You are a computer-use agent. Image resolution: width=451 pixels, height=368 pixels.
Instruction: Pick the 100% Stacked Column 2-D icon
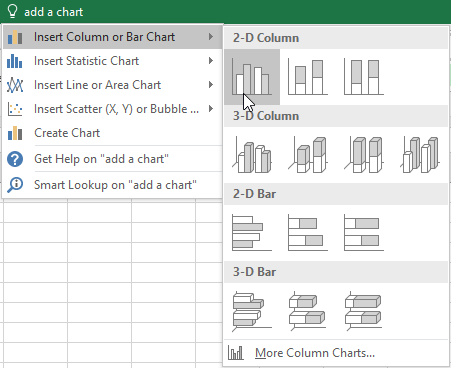click(364, 77)
